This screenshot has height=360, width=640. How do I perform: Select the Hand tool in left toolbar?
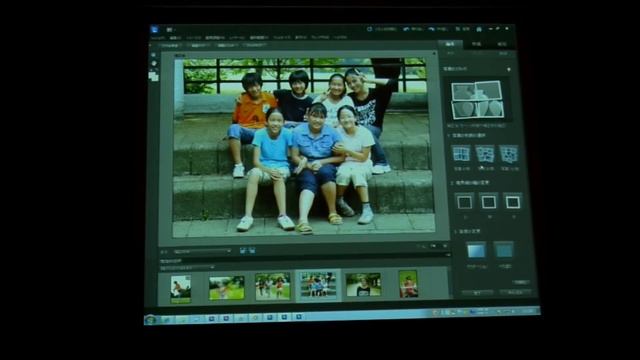154,63
